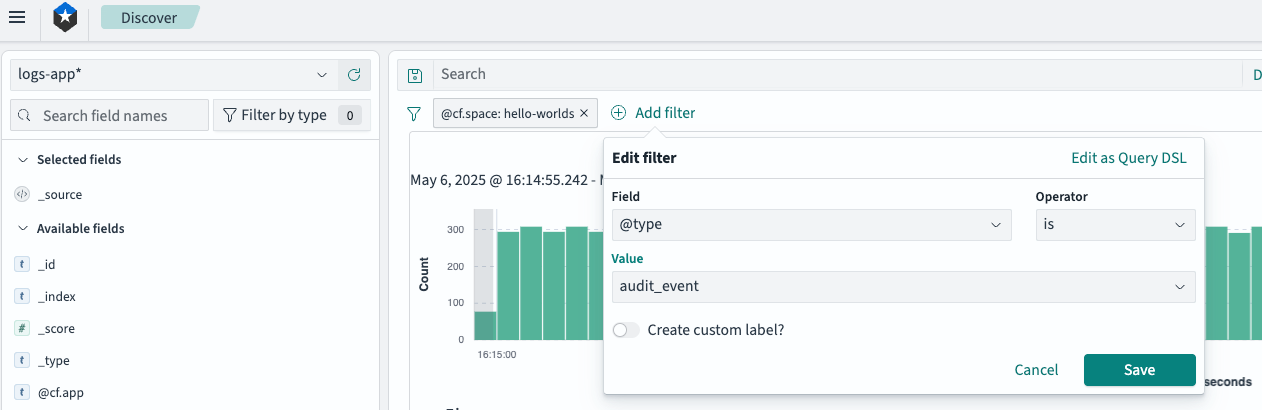Open the hamburger navigation menu
The image size is (1262, 410).
tap(17, 17)
